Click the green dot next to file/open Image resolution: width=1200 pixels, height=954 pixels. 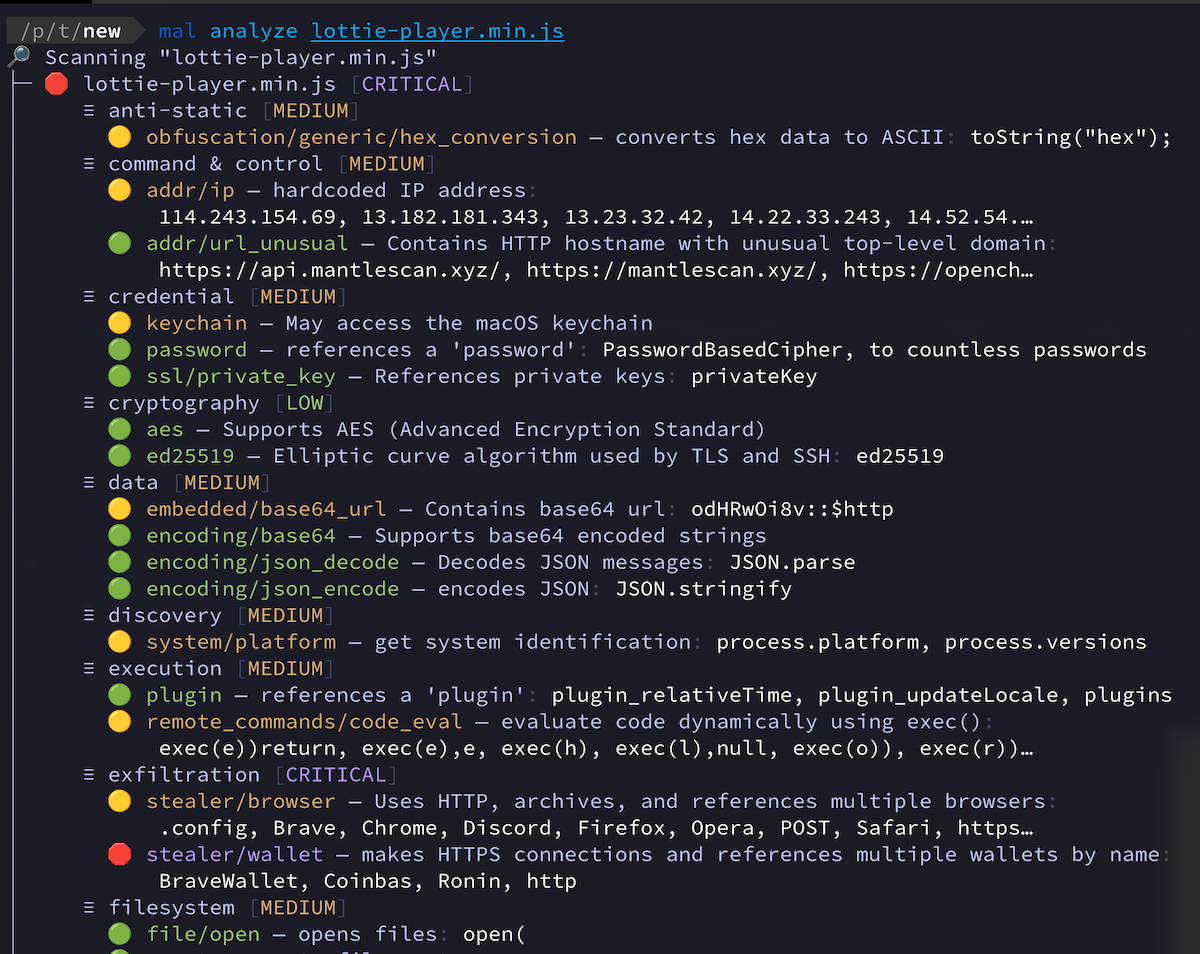pyautogui.click(x=119, y=934)
